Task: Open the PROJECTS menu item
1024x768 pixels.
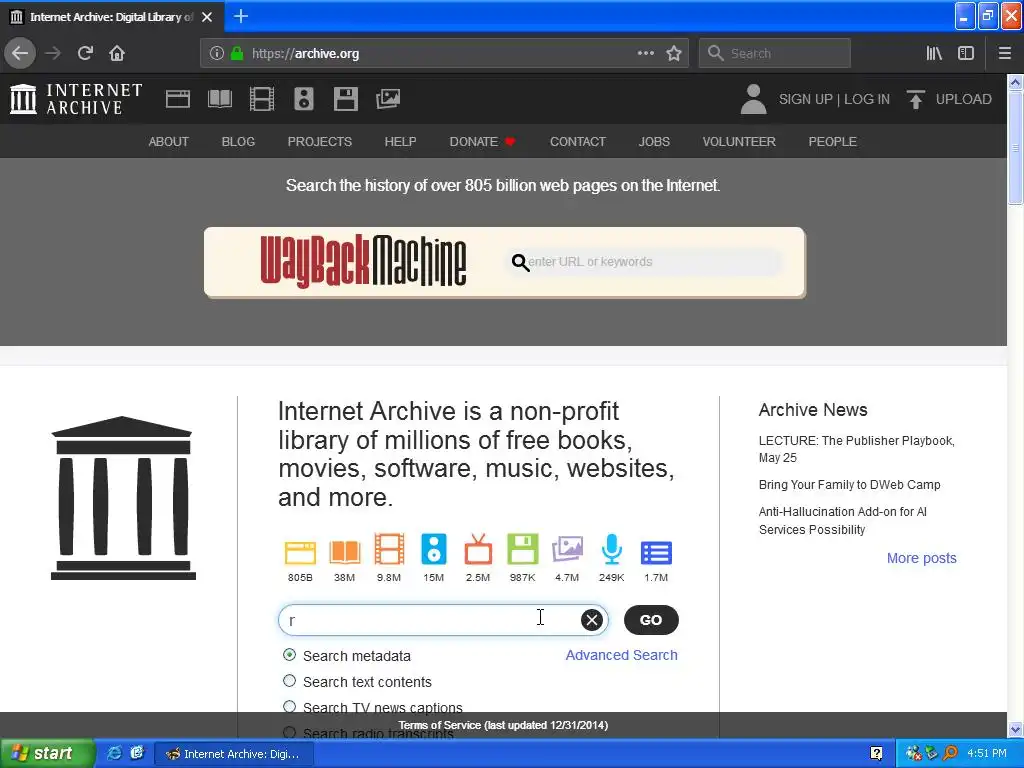Action: (320, 142)
